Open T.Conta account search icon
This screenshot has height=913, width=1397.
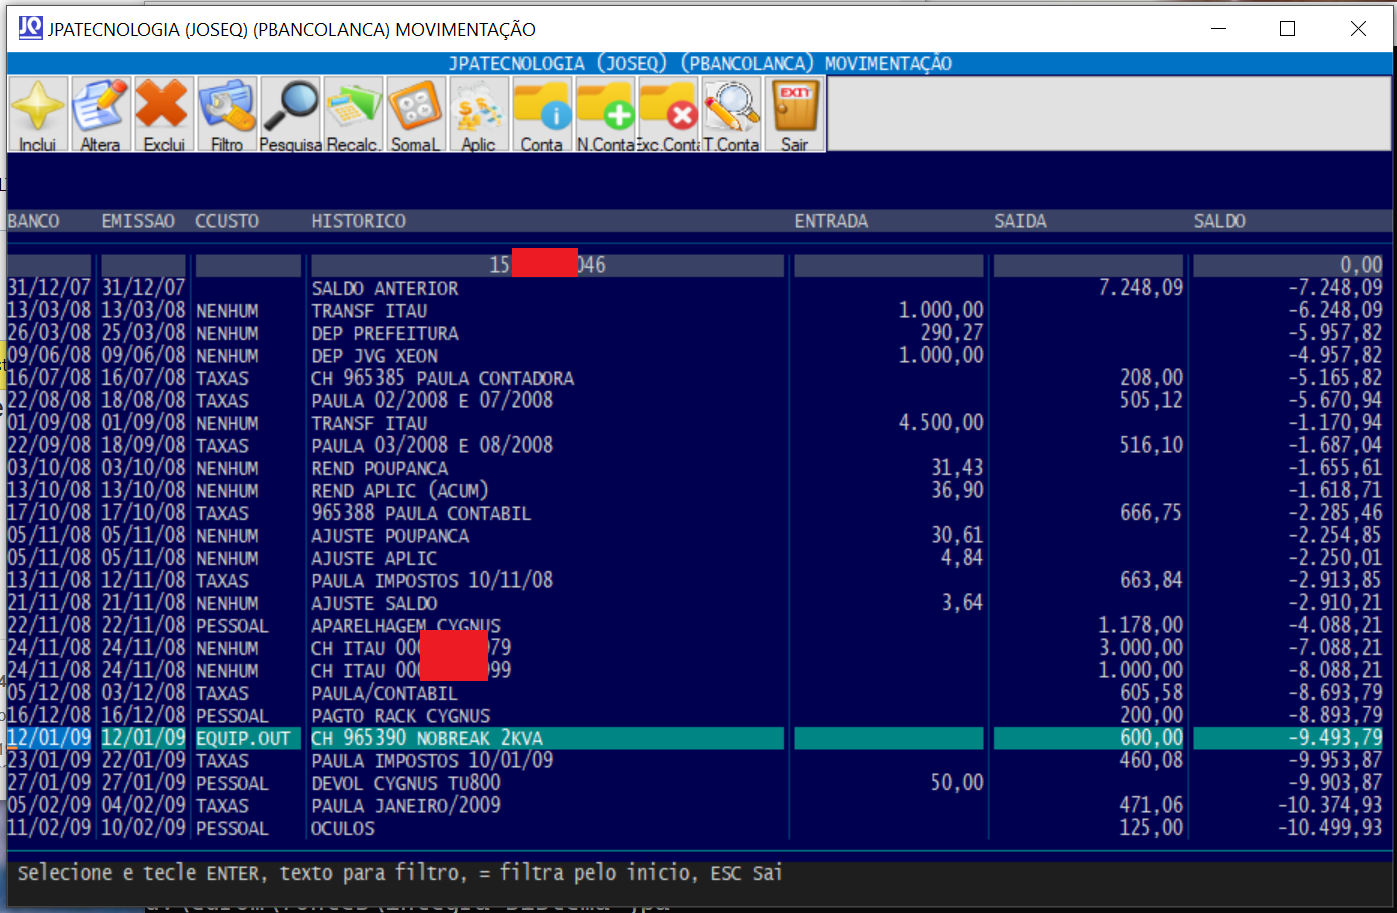click(x=731, y=113)
